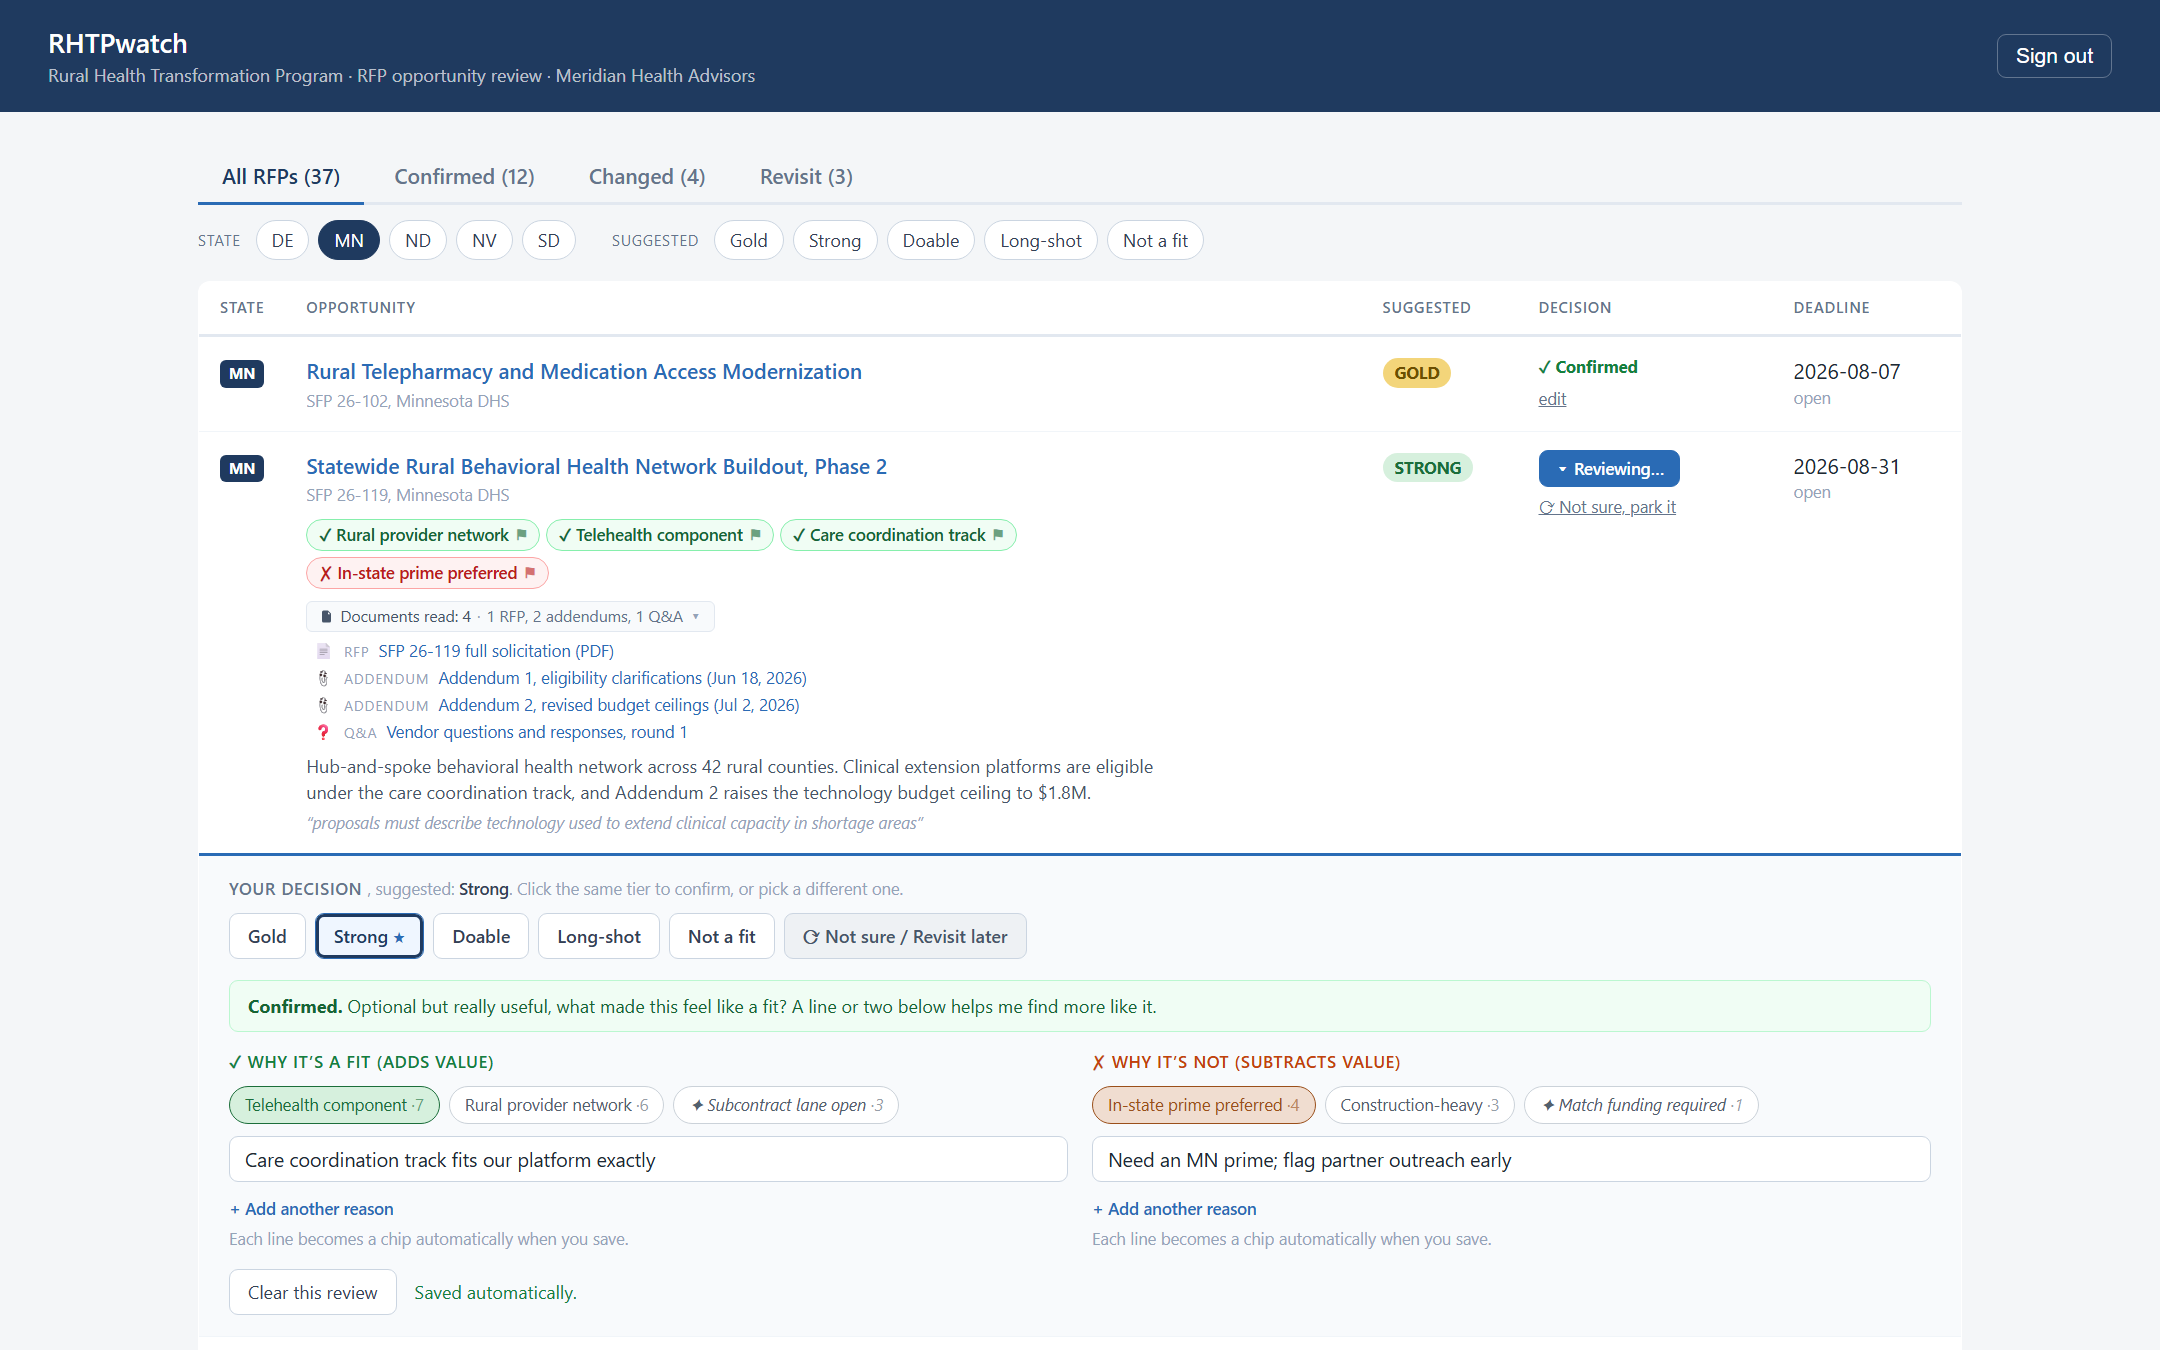Switch to Changed (4) tab
2160x1350 pixels.
647,177
